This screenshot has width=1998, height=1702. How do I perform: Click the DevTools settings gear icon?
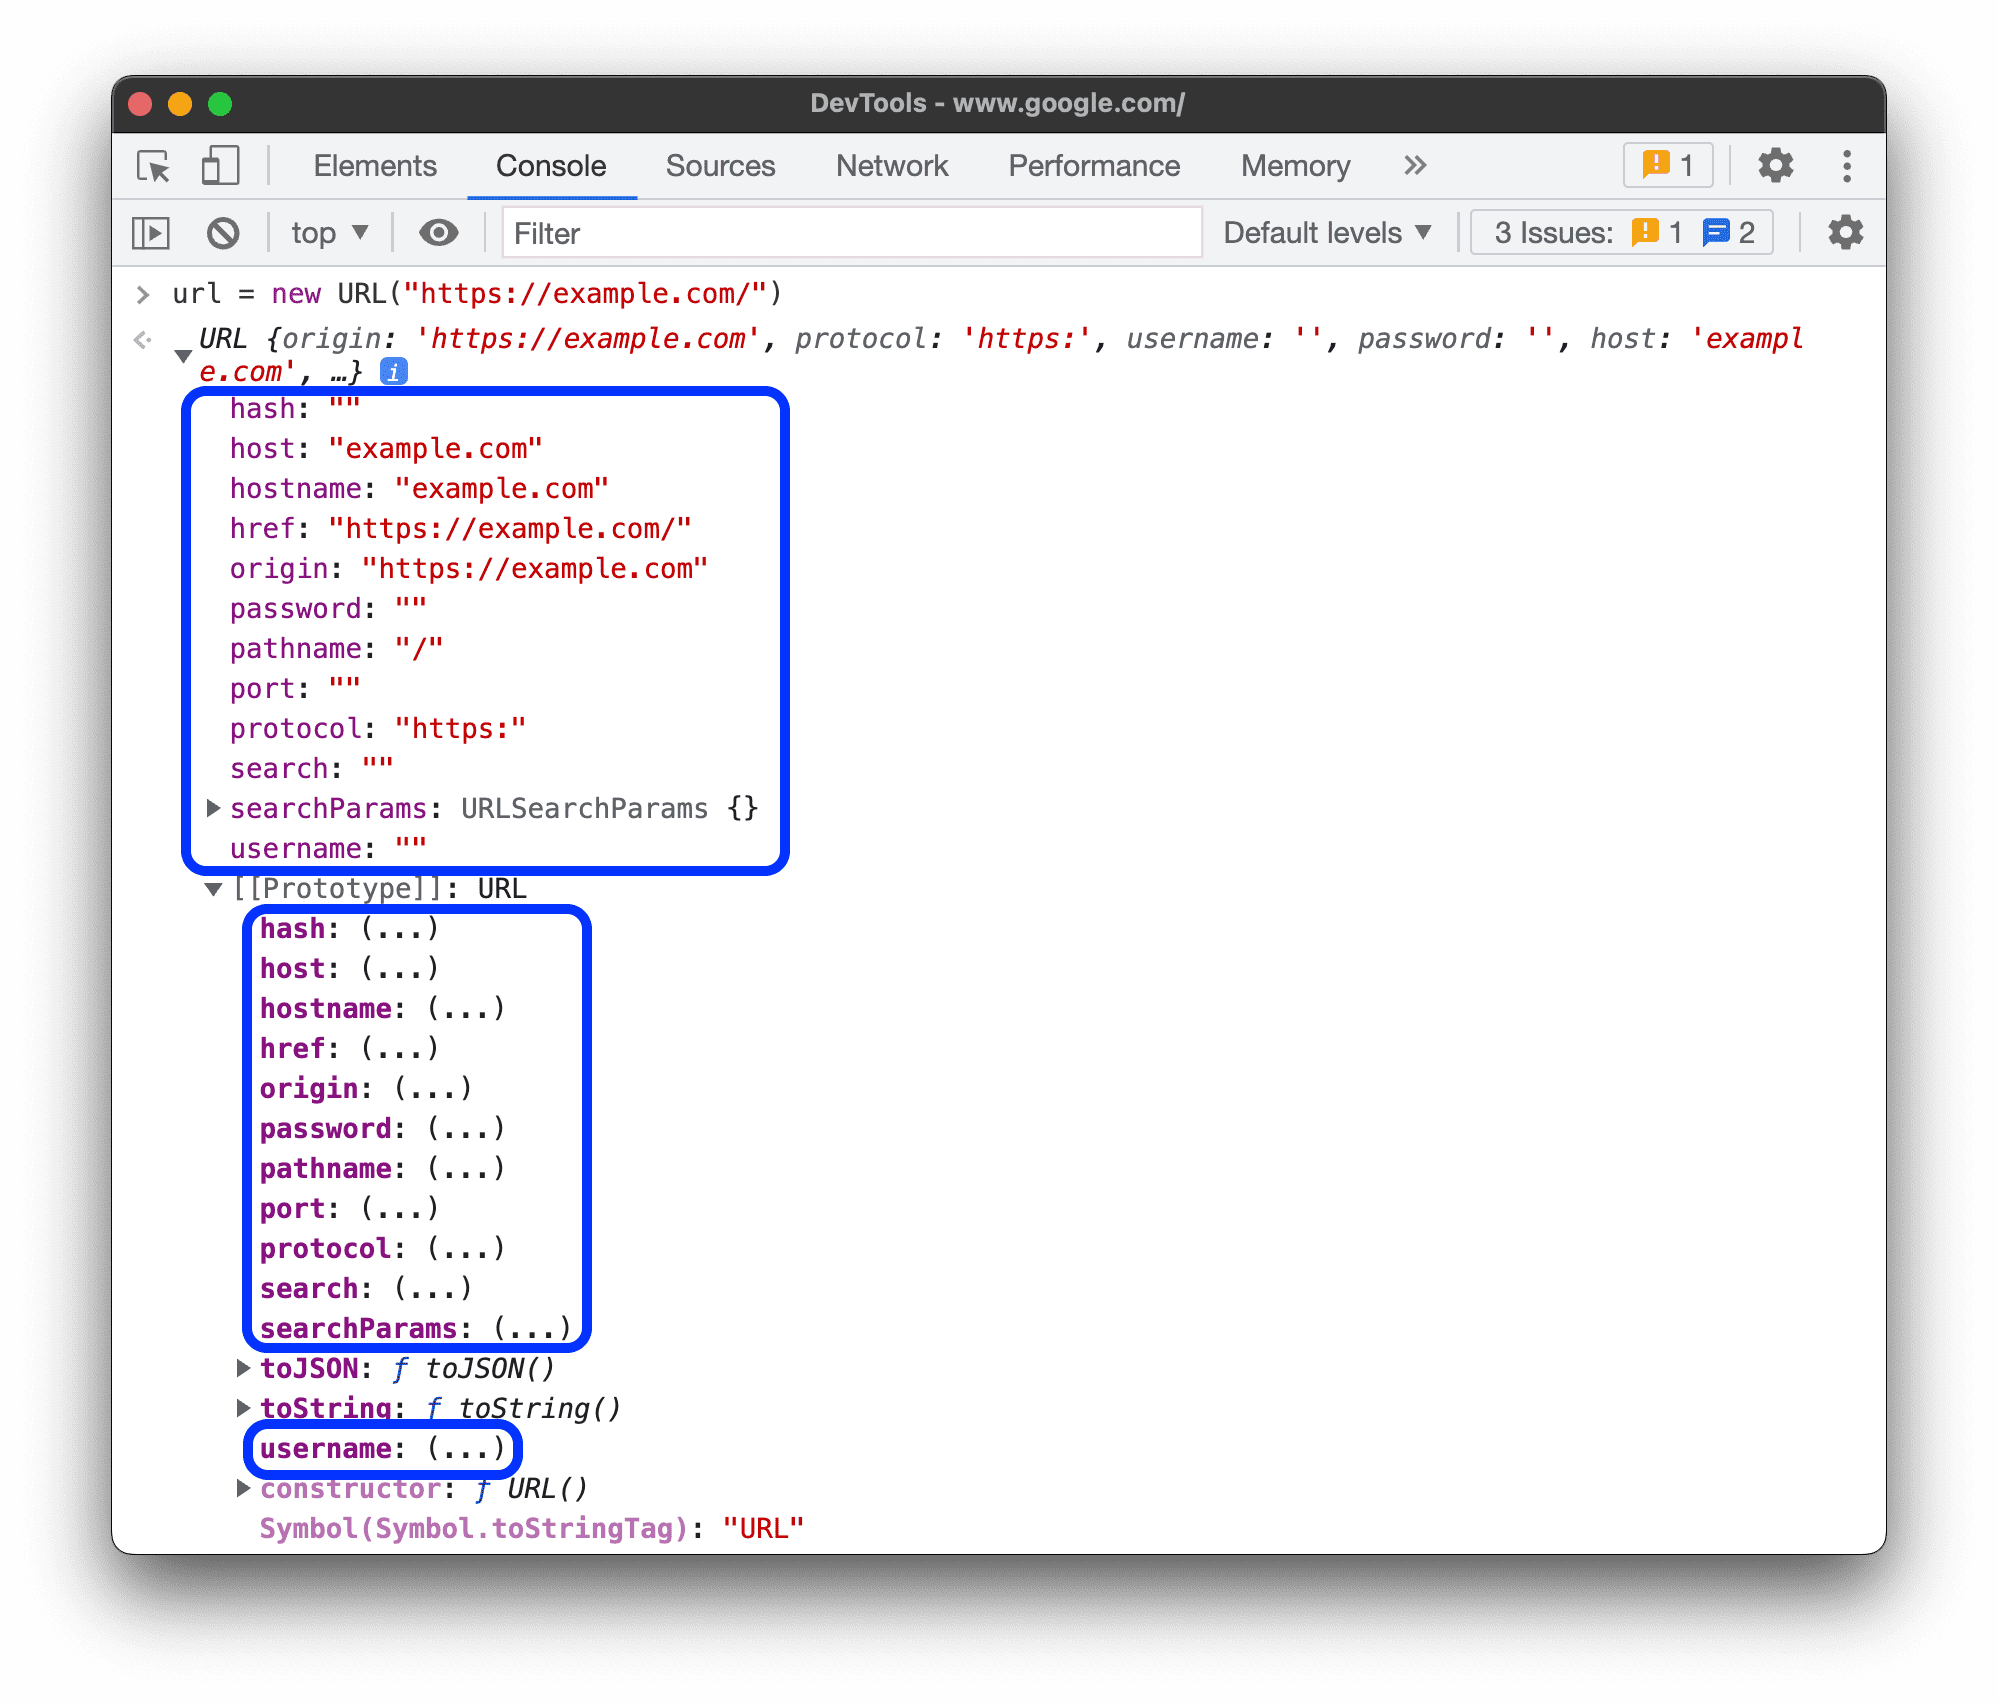[1770, 164]
